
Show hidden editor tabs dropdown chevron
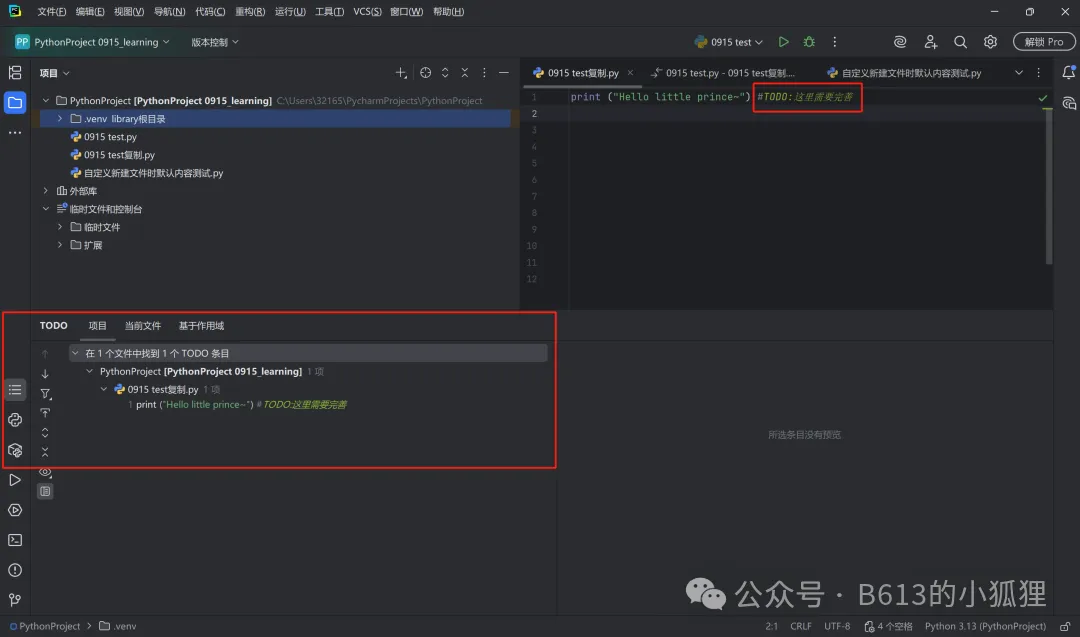tap(1019, 72)
